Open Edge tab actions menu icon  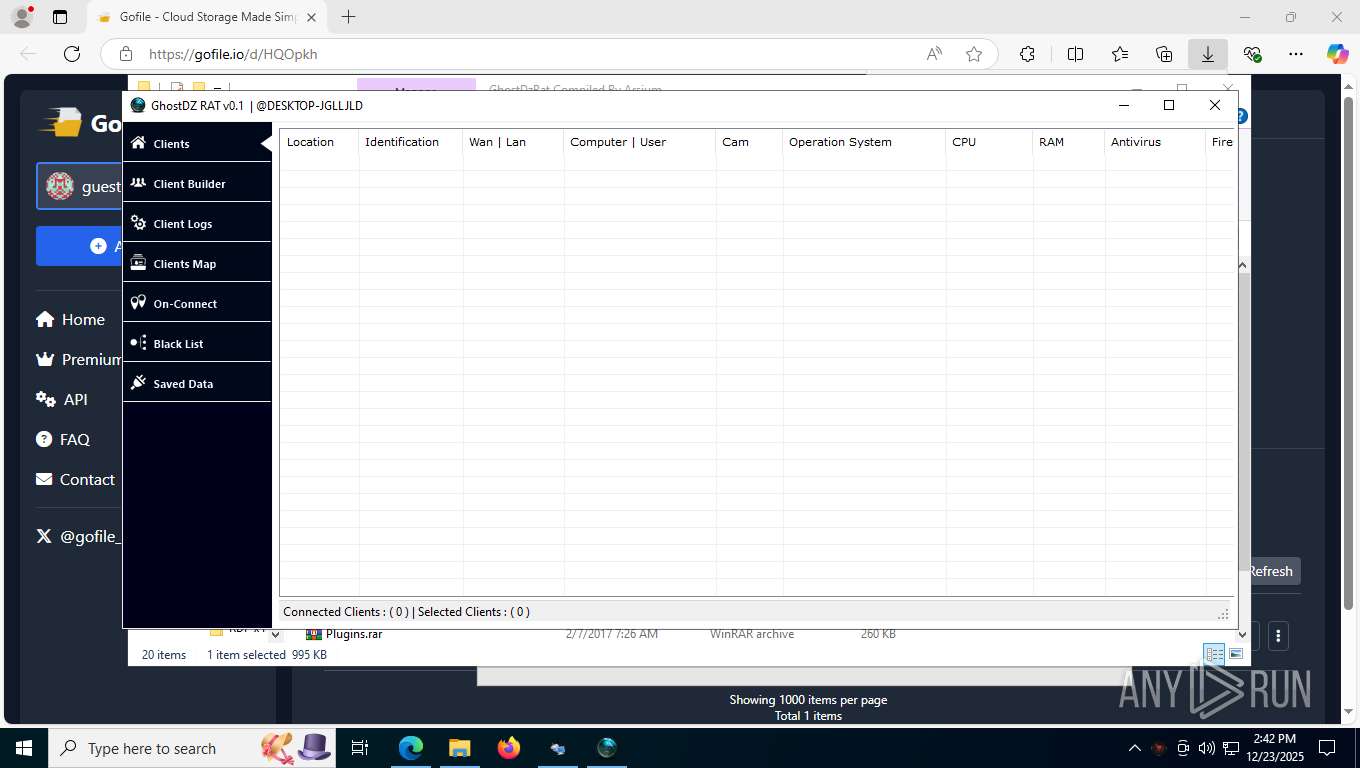pos(60,17)
